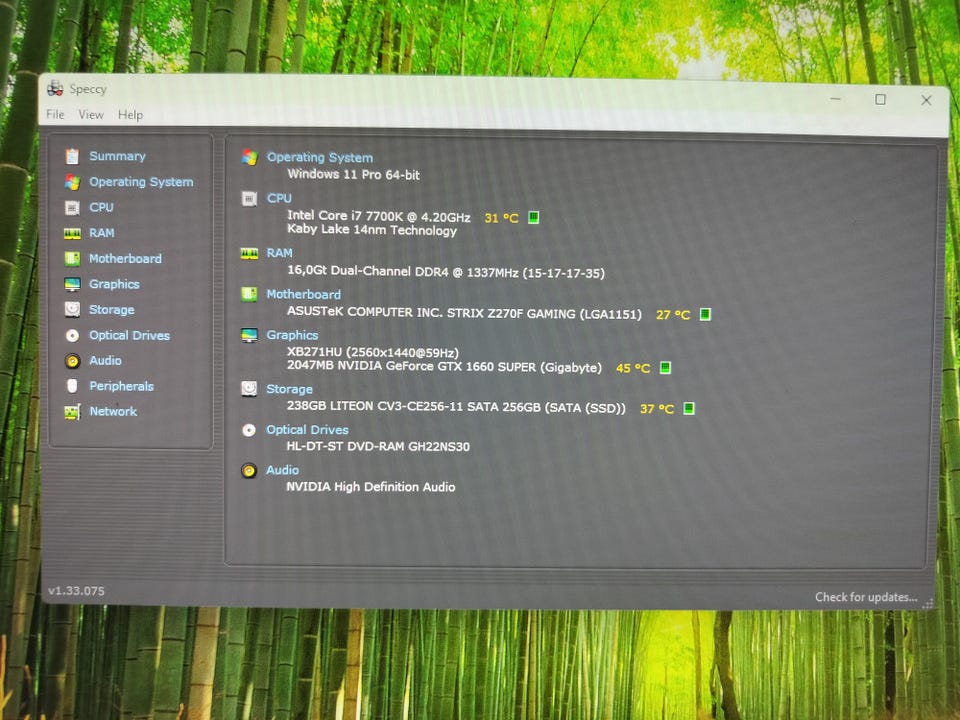The width and height of the screenshot is (960, 720).
Task: Click HL-DT-ST DVD-RAM GH22NS30 text
Action: 378,446
